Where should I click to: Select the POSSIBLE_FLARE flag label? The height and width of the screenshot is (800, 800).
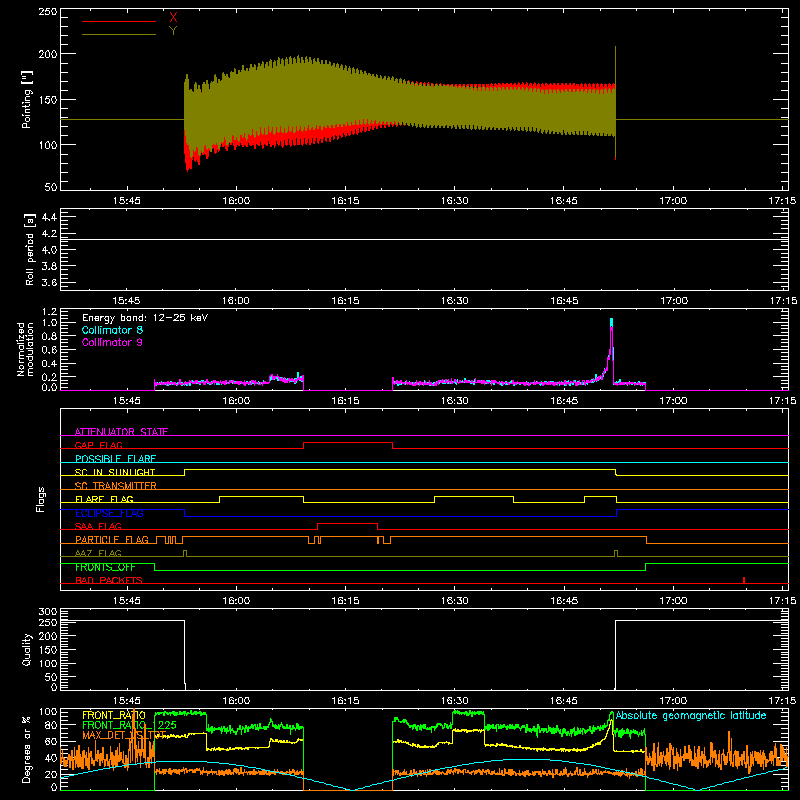(115, 459)
